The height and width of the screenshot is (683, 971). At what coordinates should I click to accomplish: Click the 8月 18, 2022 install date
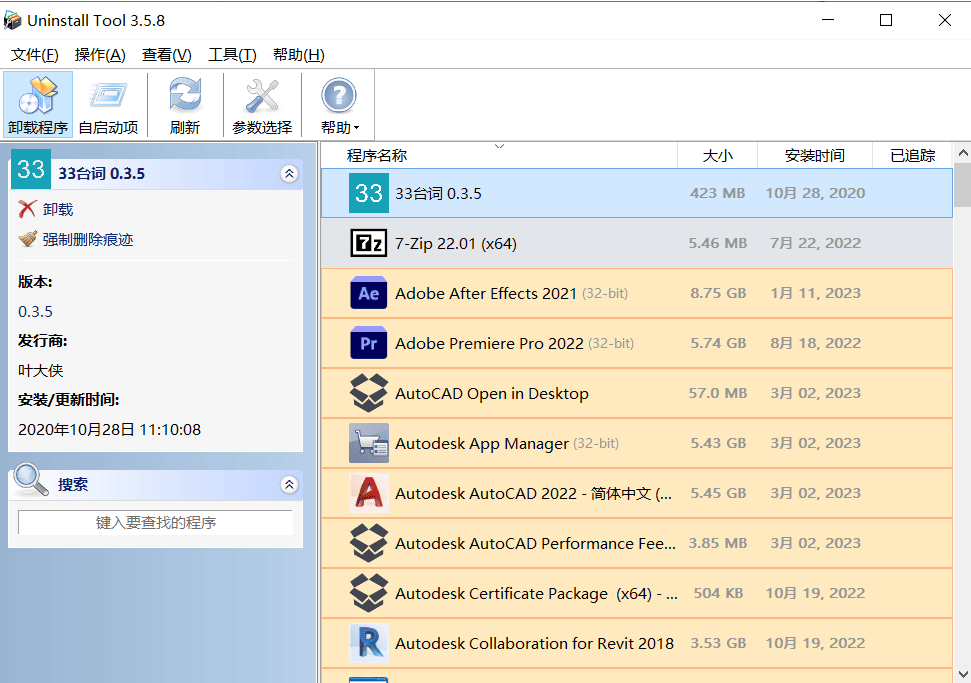tap(816, 343)
